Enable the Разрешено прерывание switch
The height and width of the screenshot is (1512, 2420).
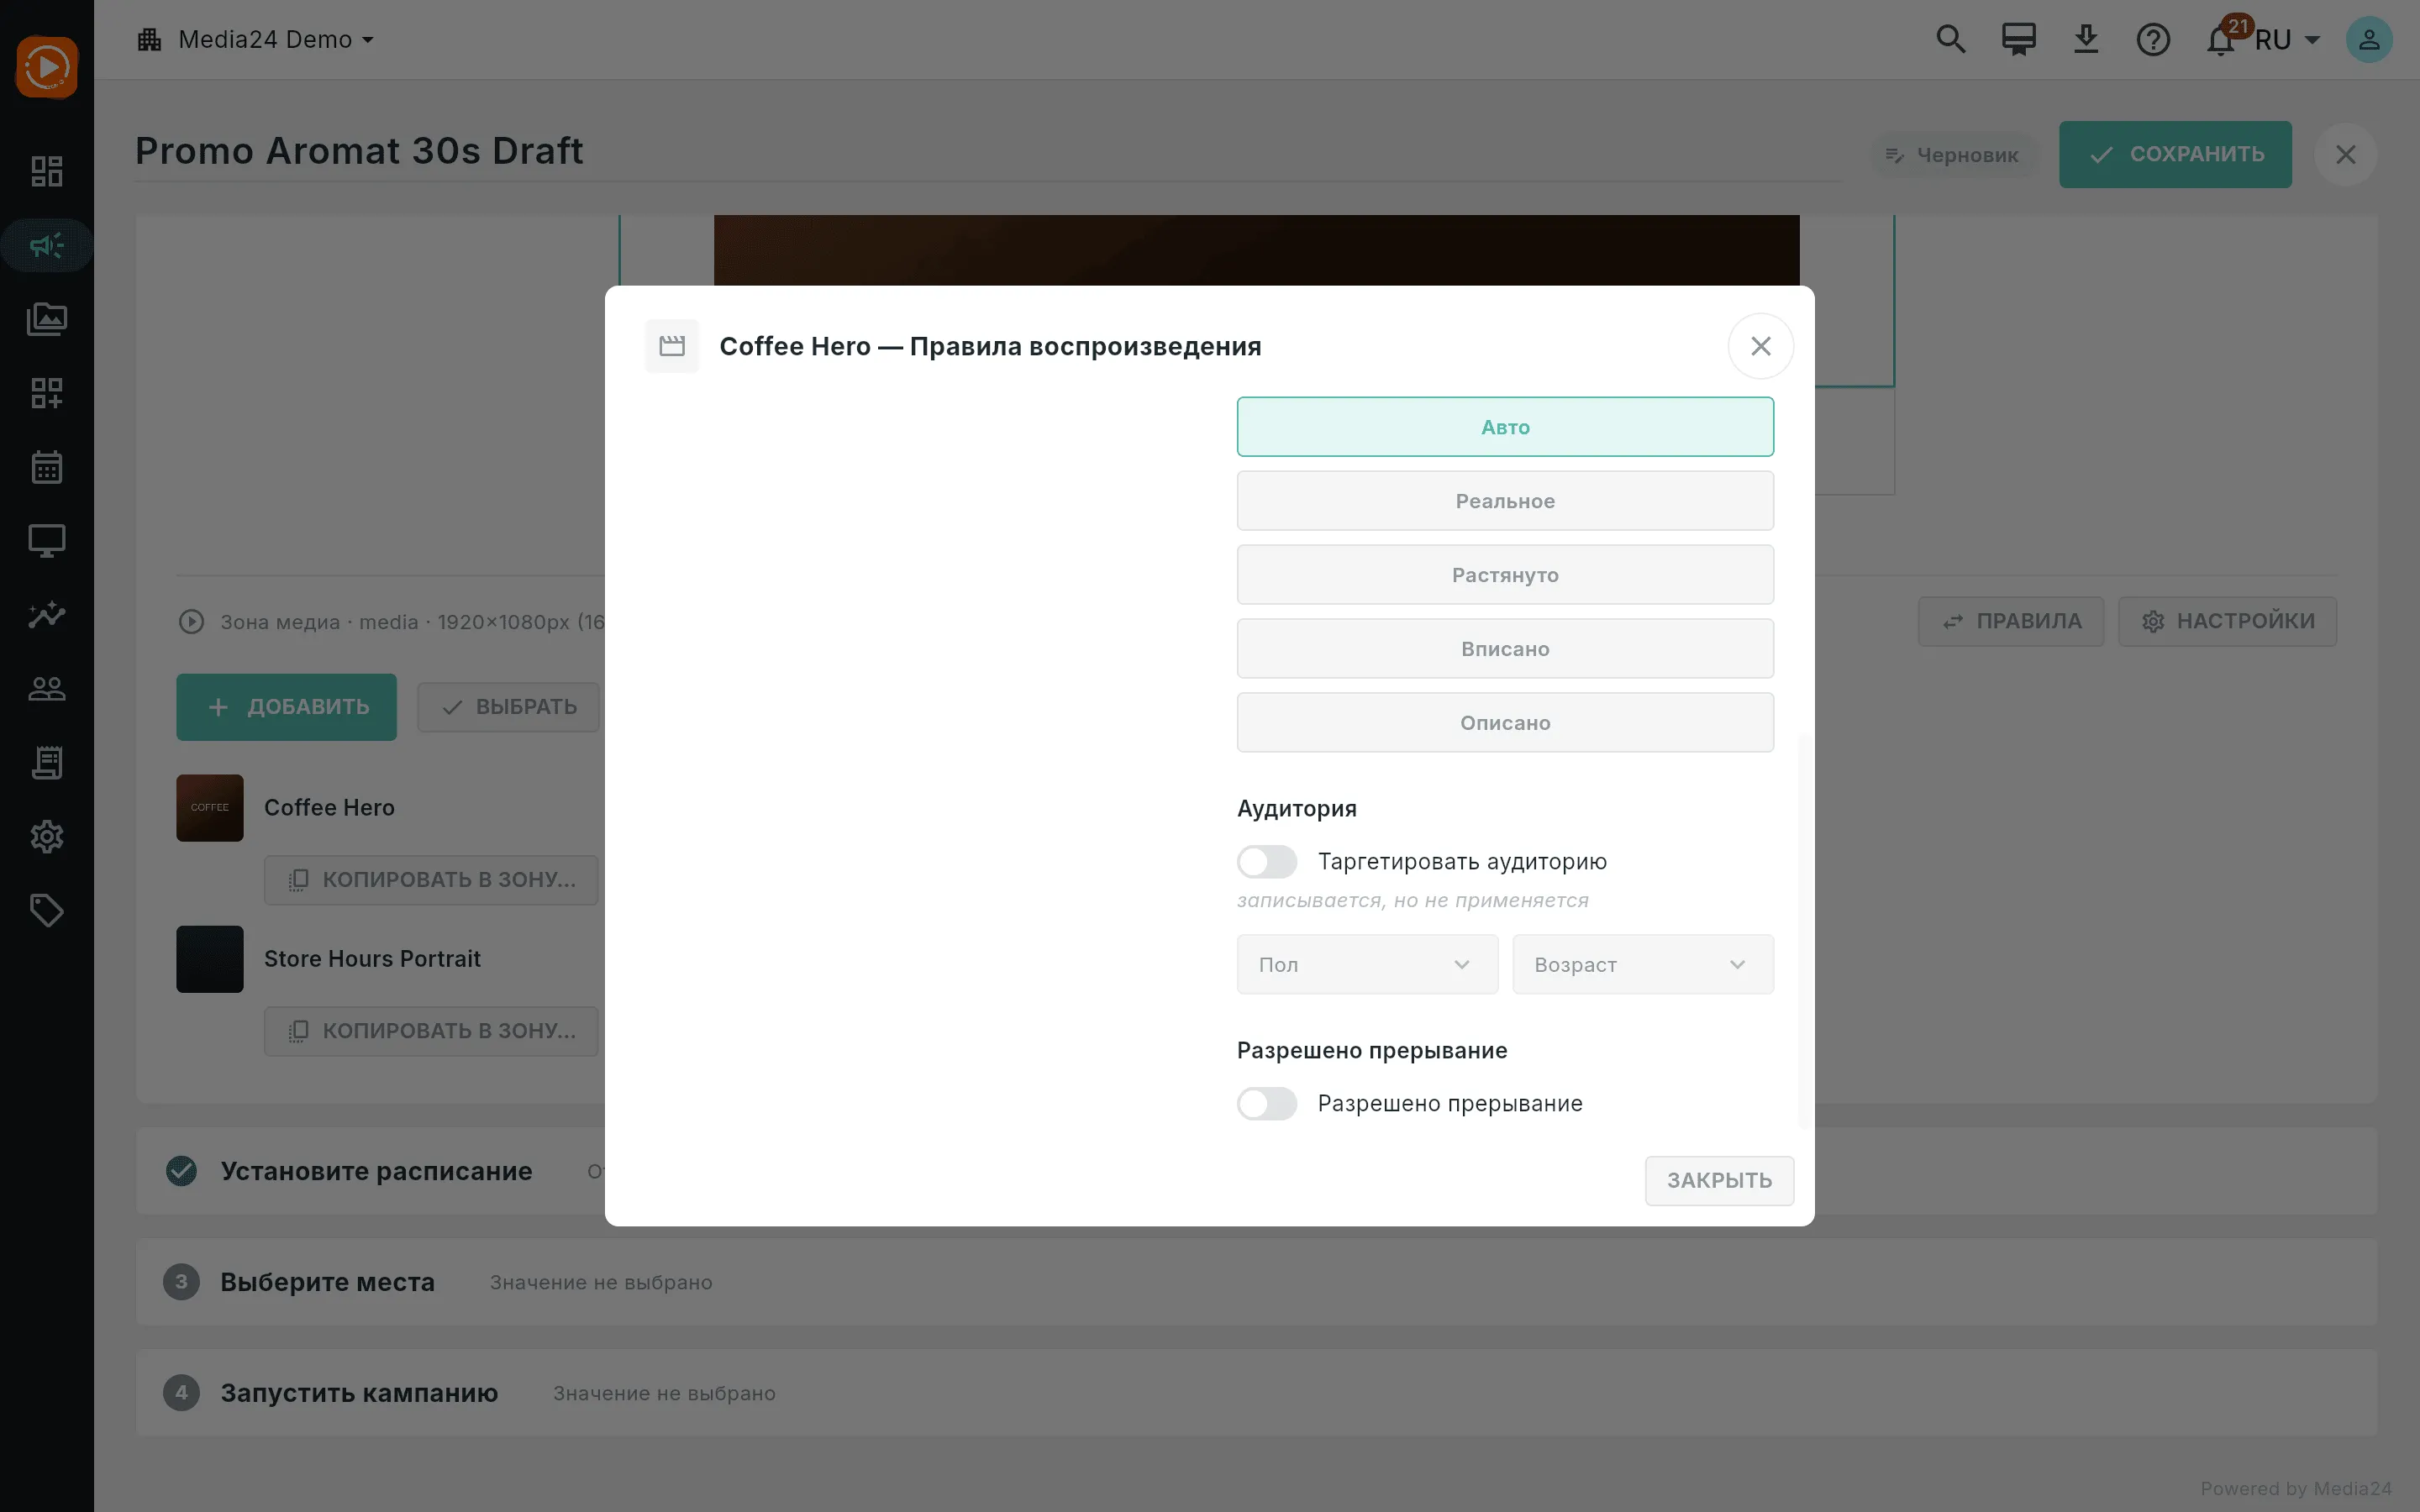coord(1267,1103)
